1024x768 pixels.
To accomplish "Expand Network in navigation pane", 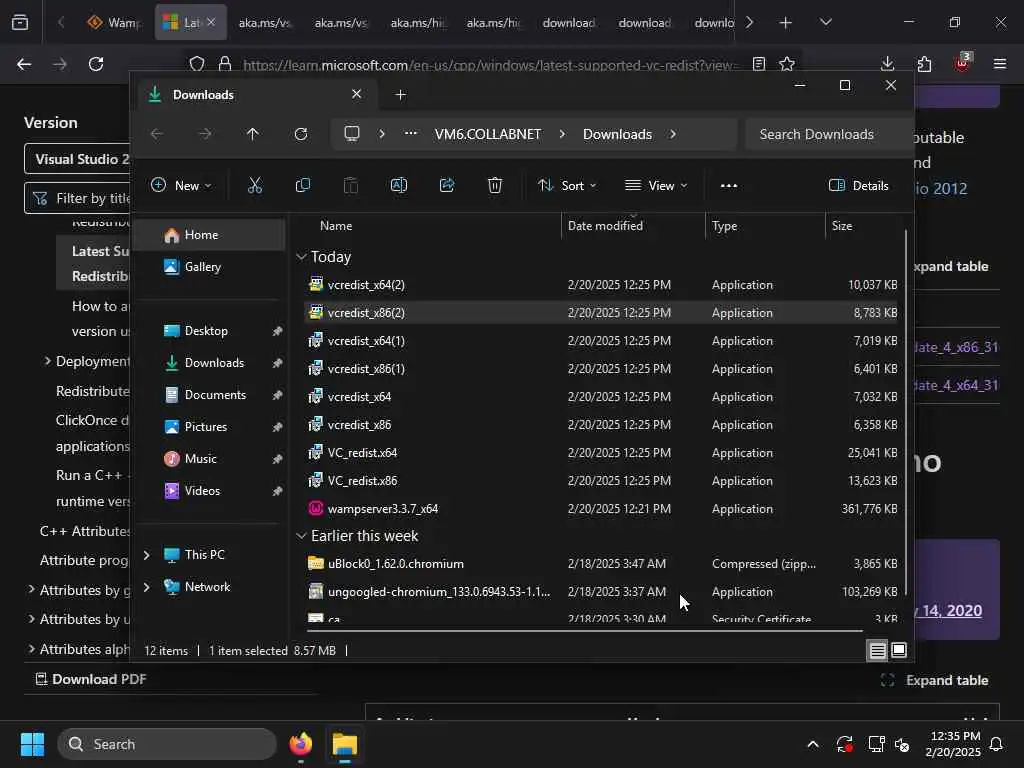I will coord(146,586).
